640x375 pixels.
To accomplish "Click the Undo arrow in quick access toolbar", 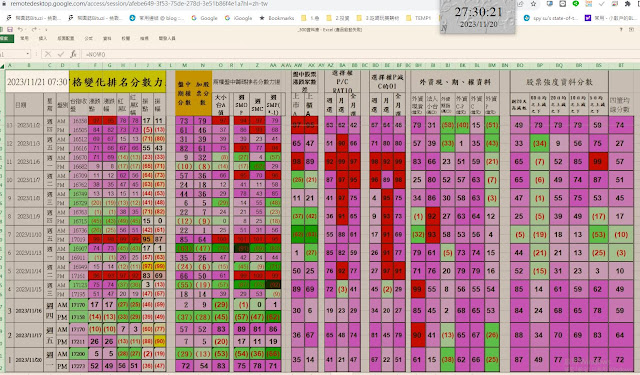I will click(x=20, y=29).
